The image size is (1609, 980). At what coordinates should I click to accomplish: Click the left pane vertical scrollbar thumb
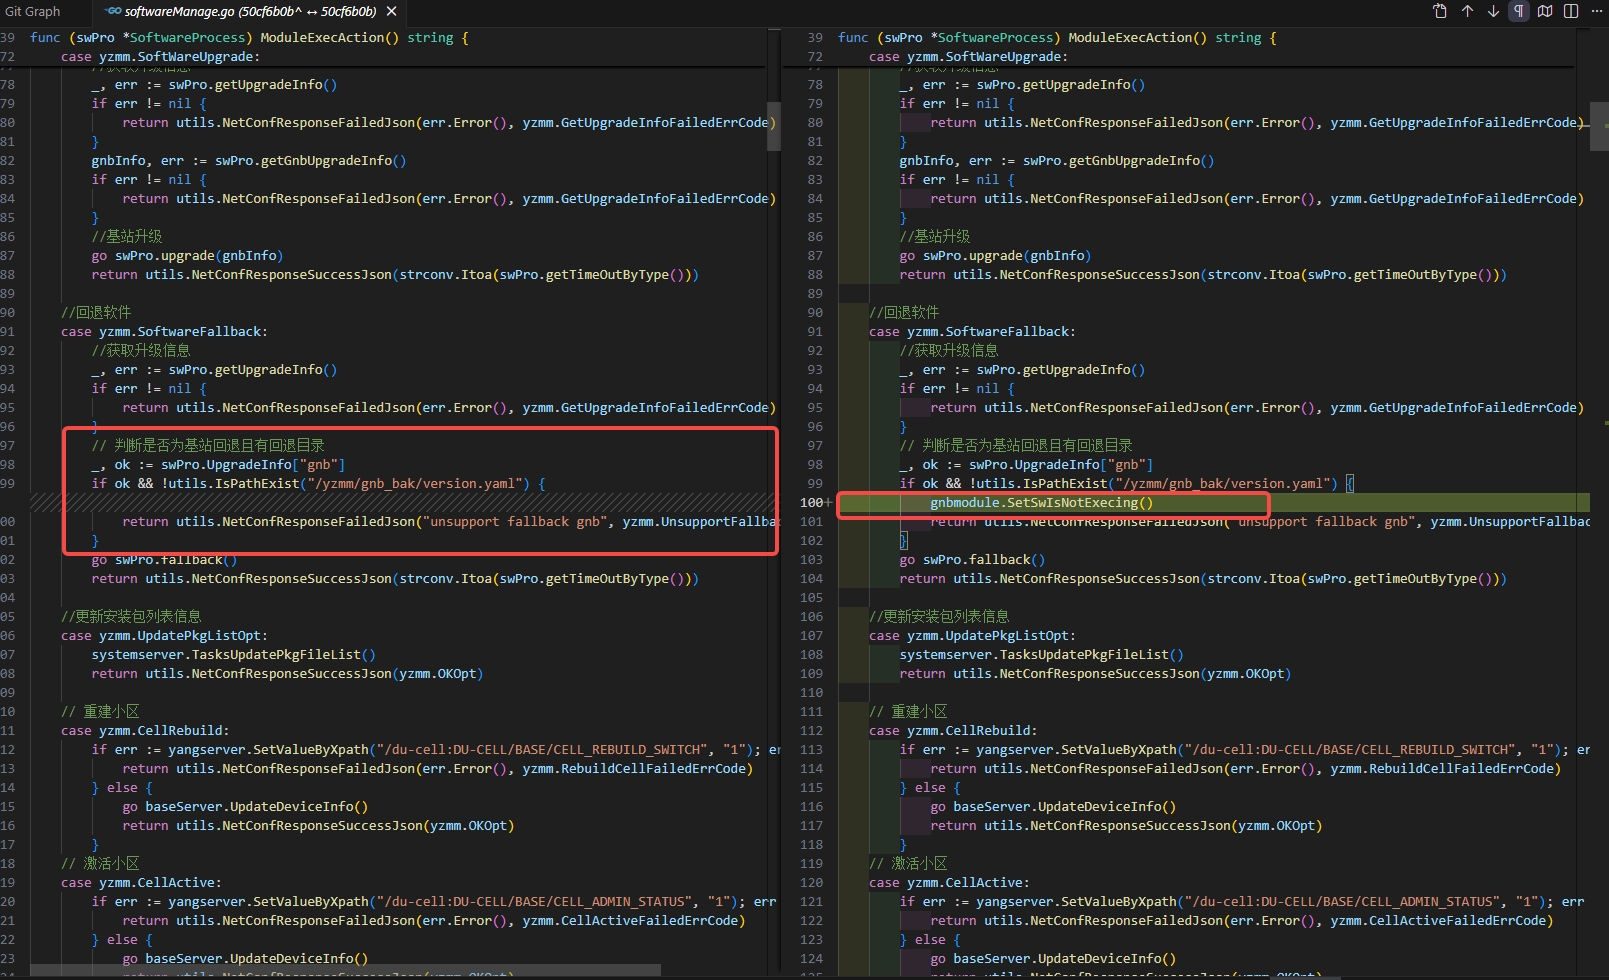coord(773,125)
